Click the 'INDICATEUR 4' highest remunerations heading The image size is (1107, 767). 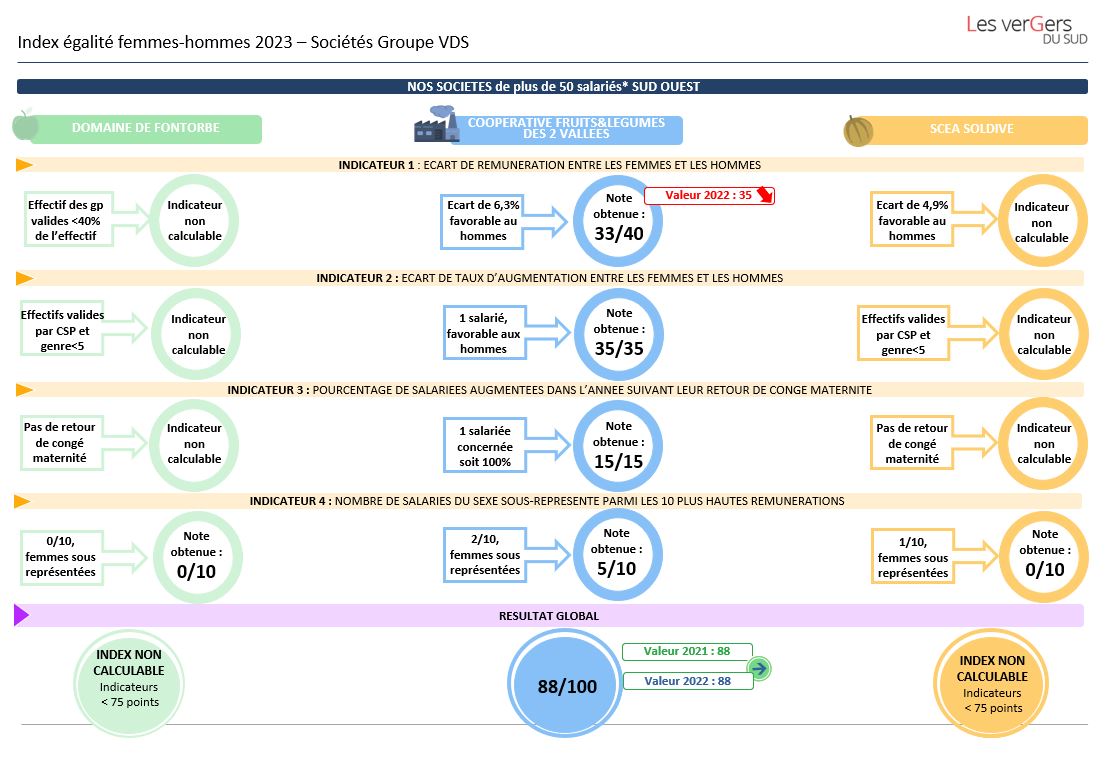pyautogui.click(x=547, y=501)
